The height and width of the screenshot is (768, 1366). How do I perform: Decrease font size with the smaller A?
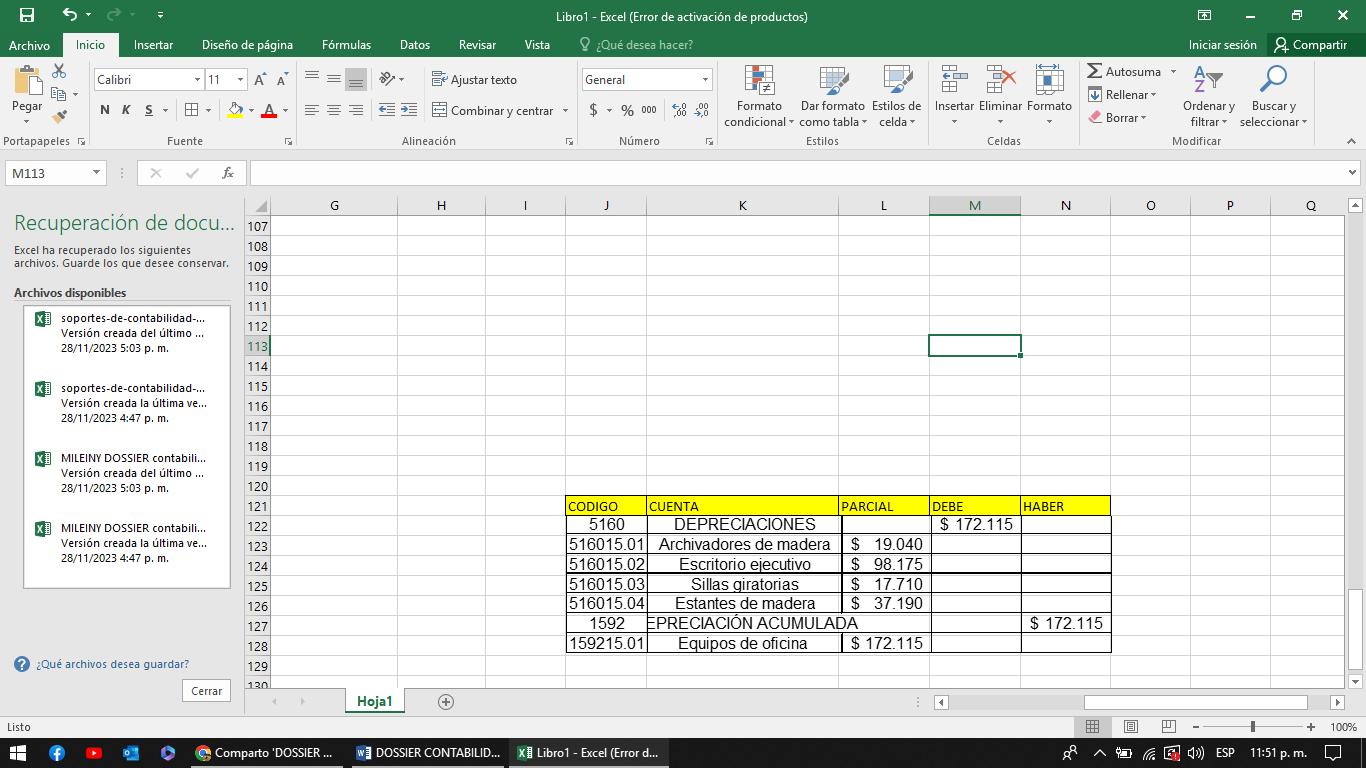[283, 79]
